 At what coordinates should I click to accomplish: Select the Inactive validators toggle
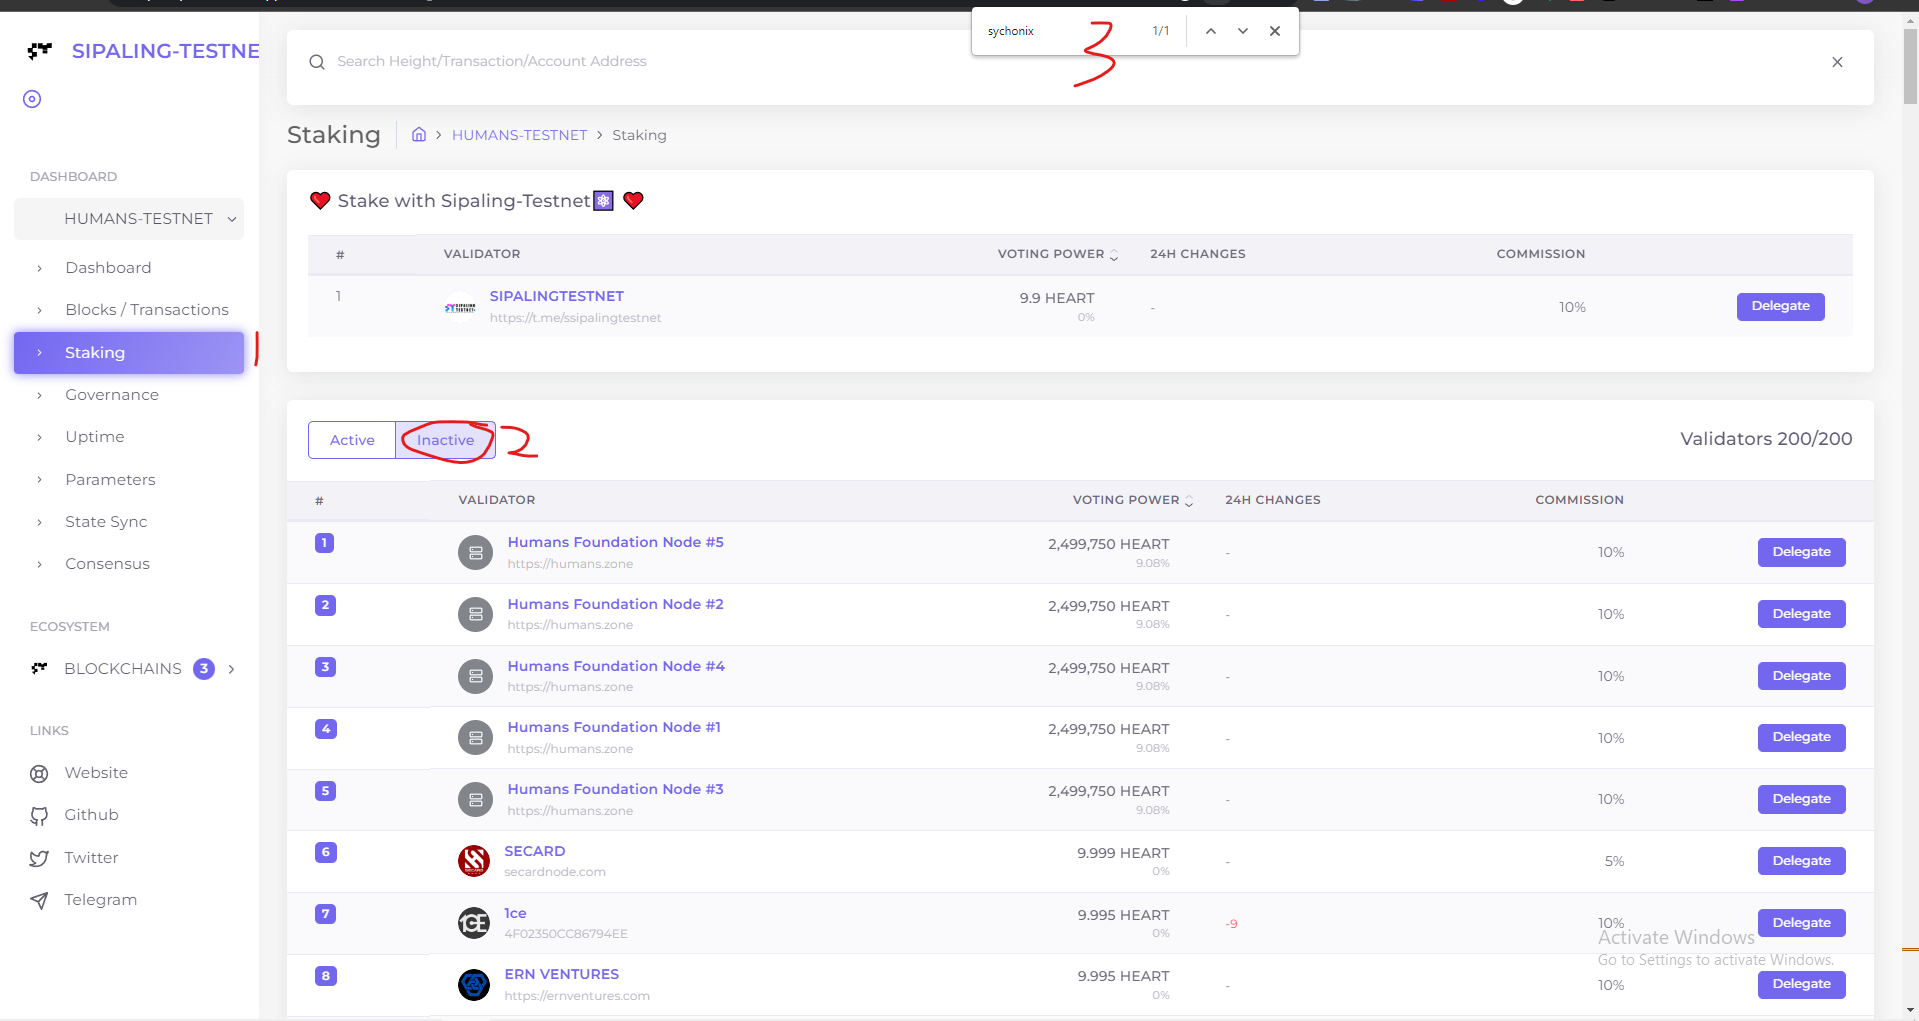(x=445, y=440)
